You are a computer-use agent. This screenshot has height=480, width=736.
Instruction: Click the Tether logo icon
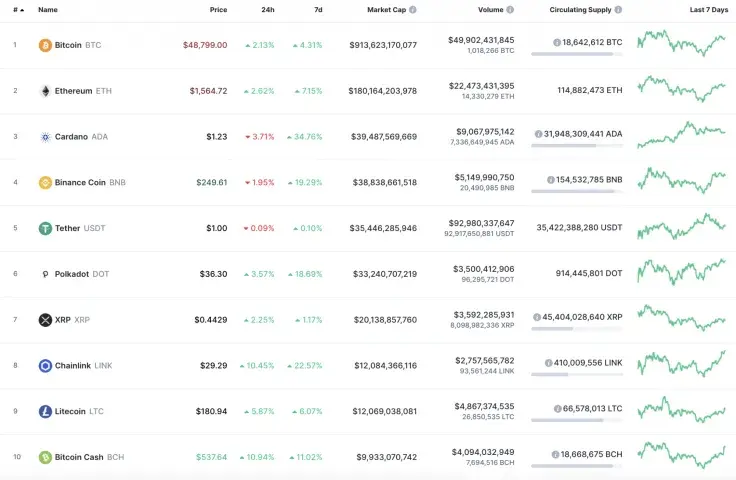click(x=45, y=228)
